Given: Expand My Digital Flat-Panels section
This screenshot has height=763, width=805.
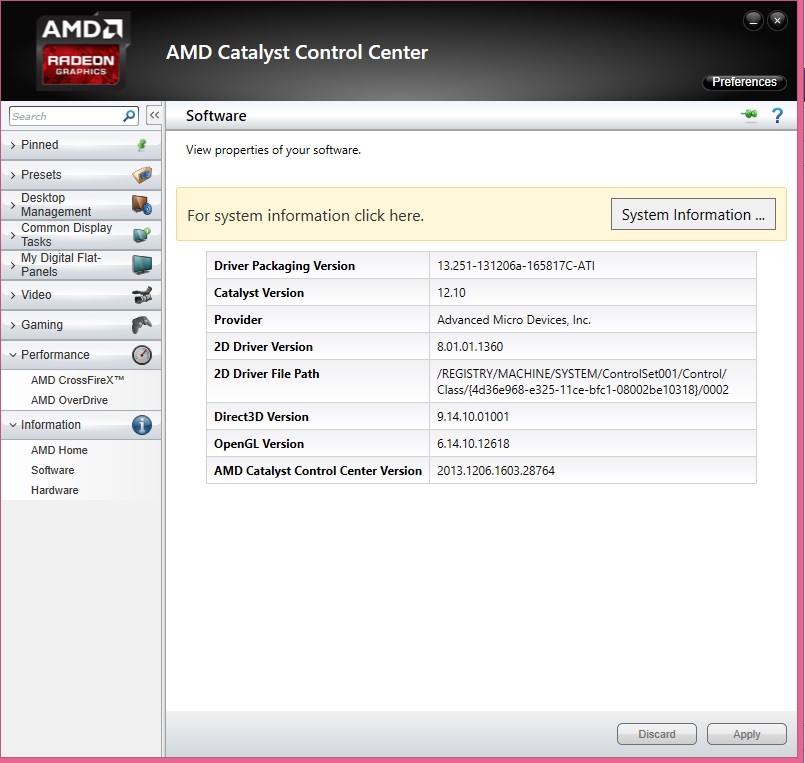Looking at the screenshot, I should (x=81, y=264).
